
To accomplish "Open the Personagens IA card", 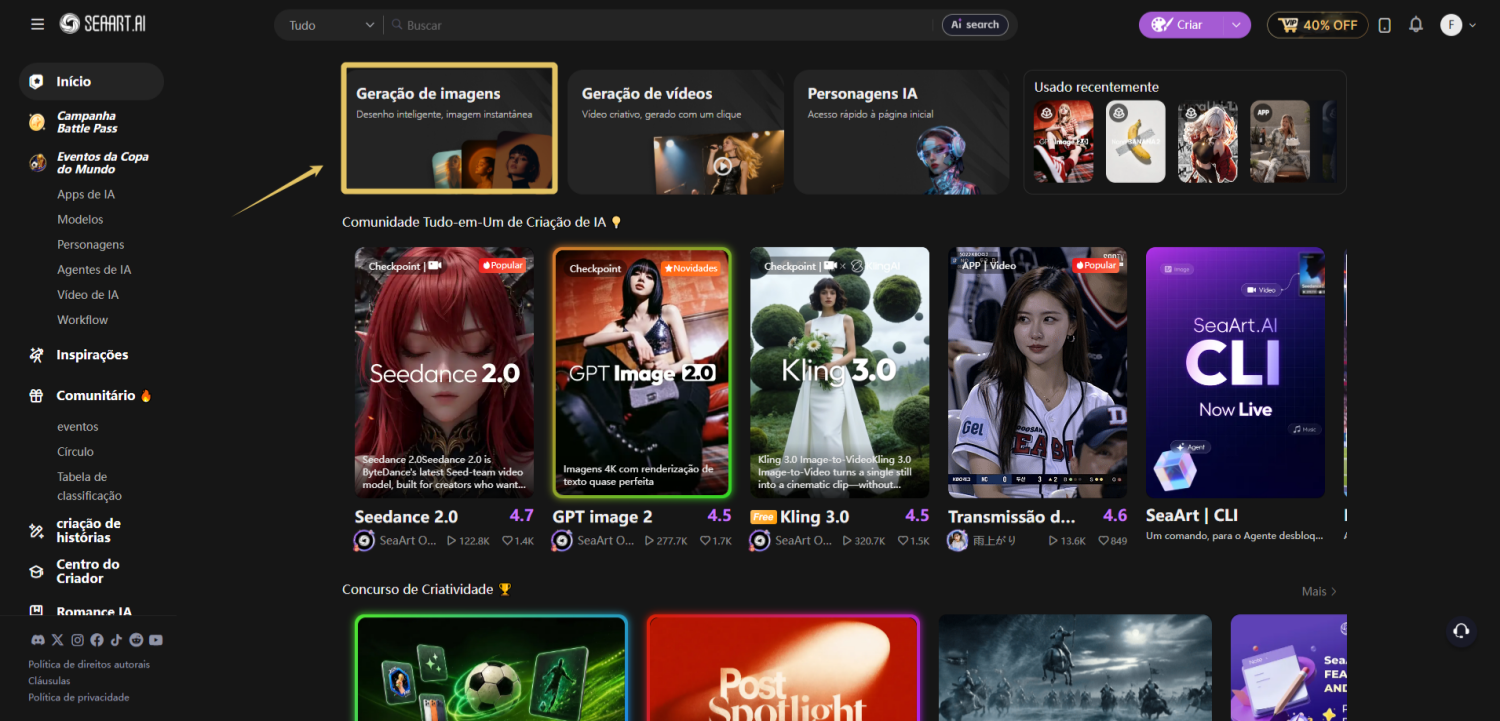I will coord(902,132).
